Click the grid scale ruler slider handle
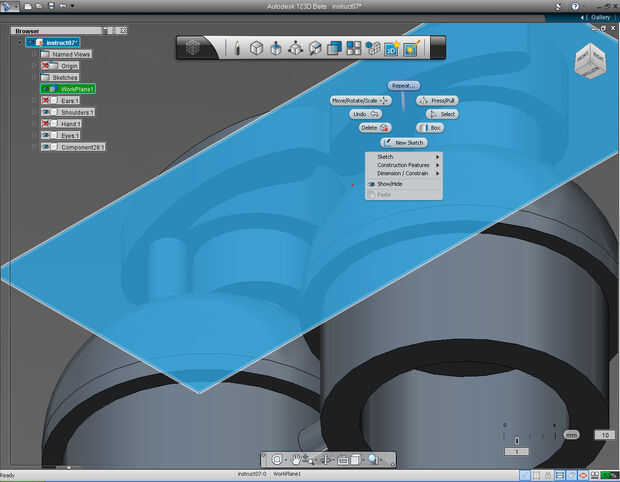The width and height of the screenshot is (620, 482). click(516, 440)
